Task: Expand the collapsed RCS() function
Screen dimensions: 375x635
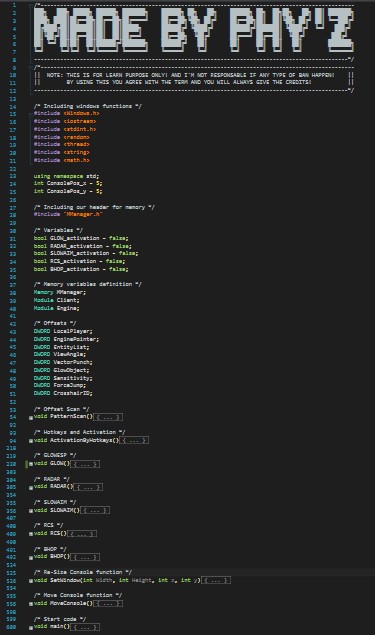Action: (31, 534)
